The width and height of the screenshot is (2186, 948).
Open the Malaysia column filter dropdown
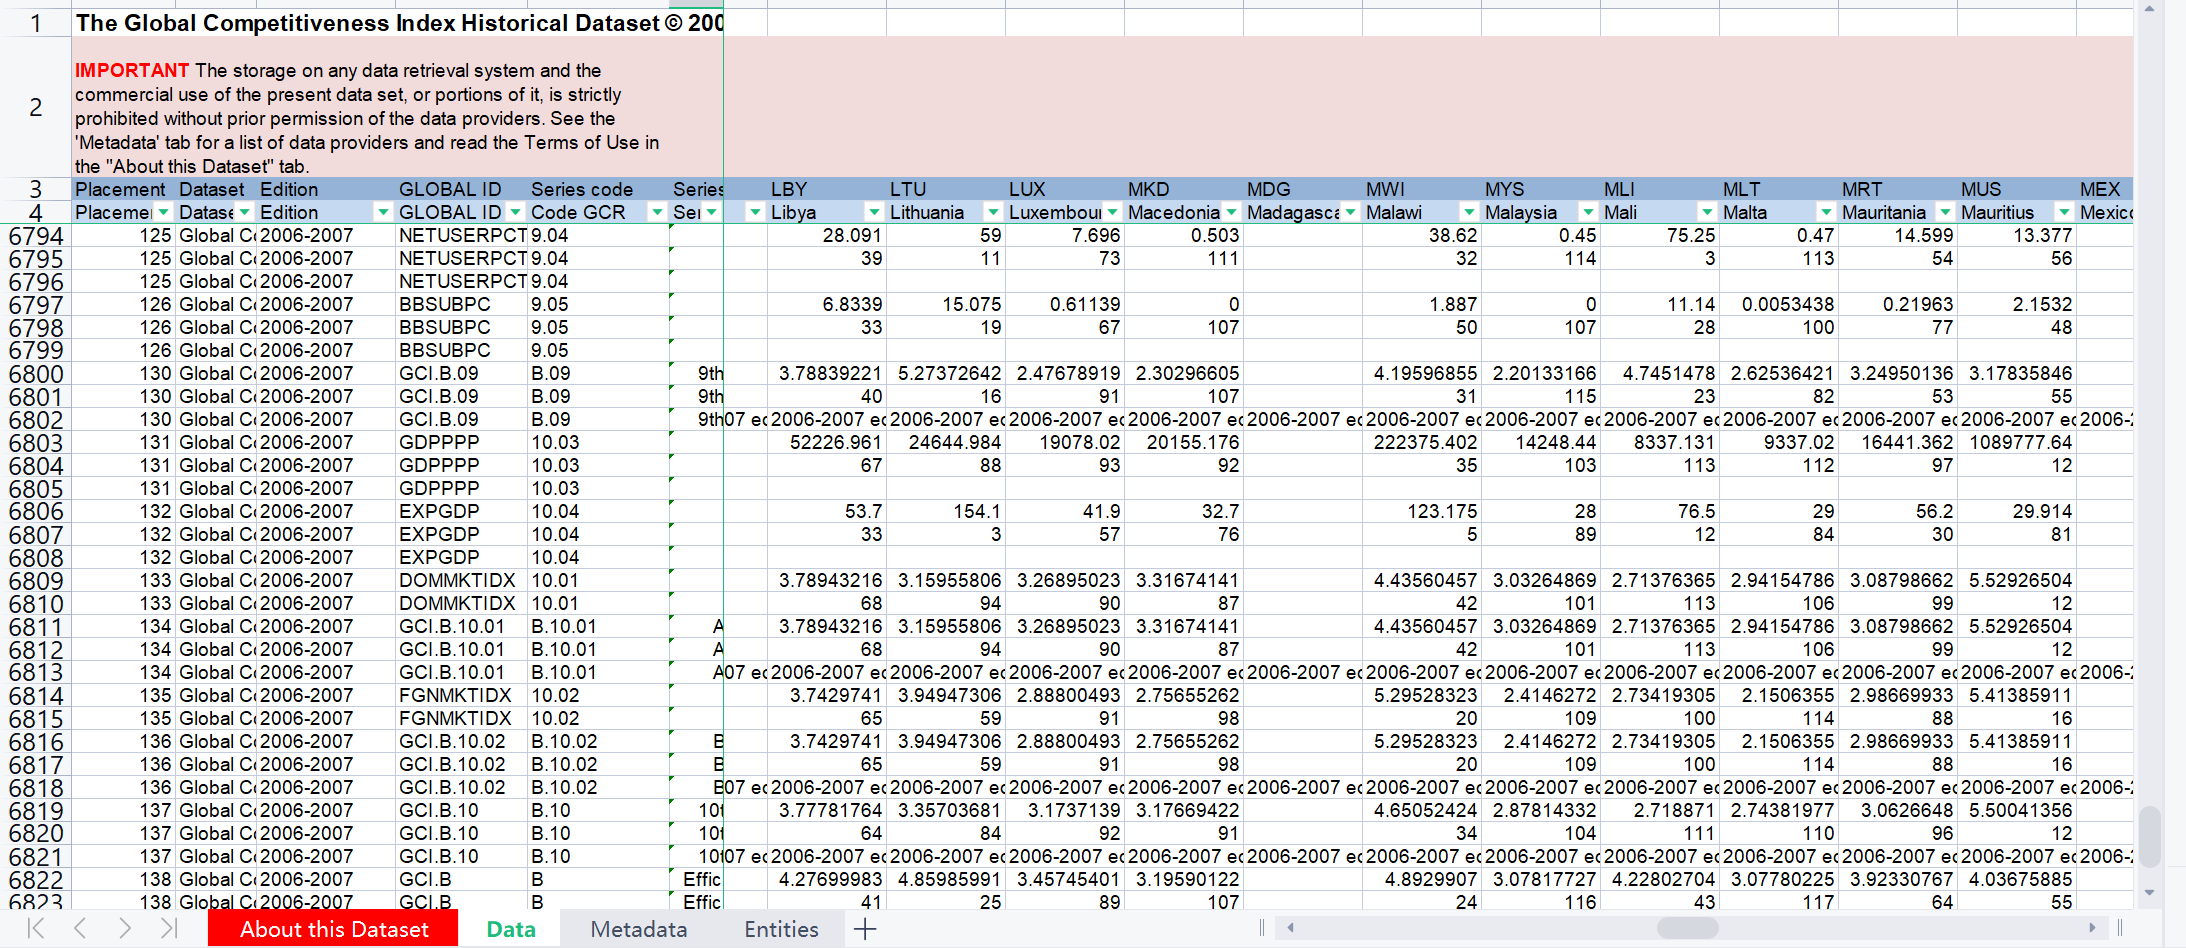[x=1588, y=212]
